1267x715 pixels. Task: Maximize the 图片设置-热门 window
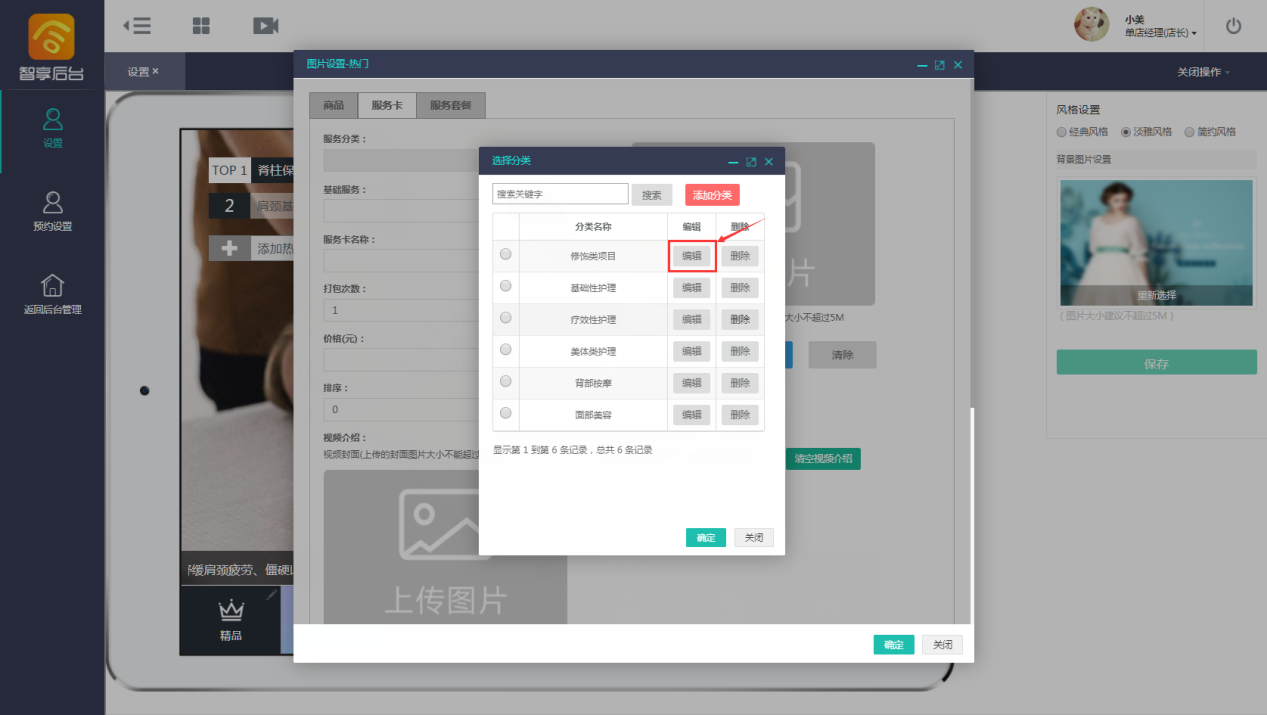940,65
